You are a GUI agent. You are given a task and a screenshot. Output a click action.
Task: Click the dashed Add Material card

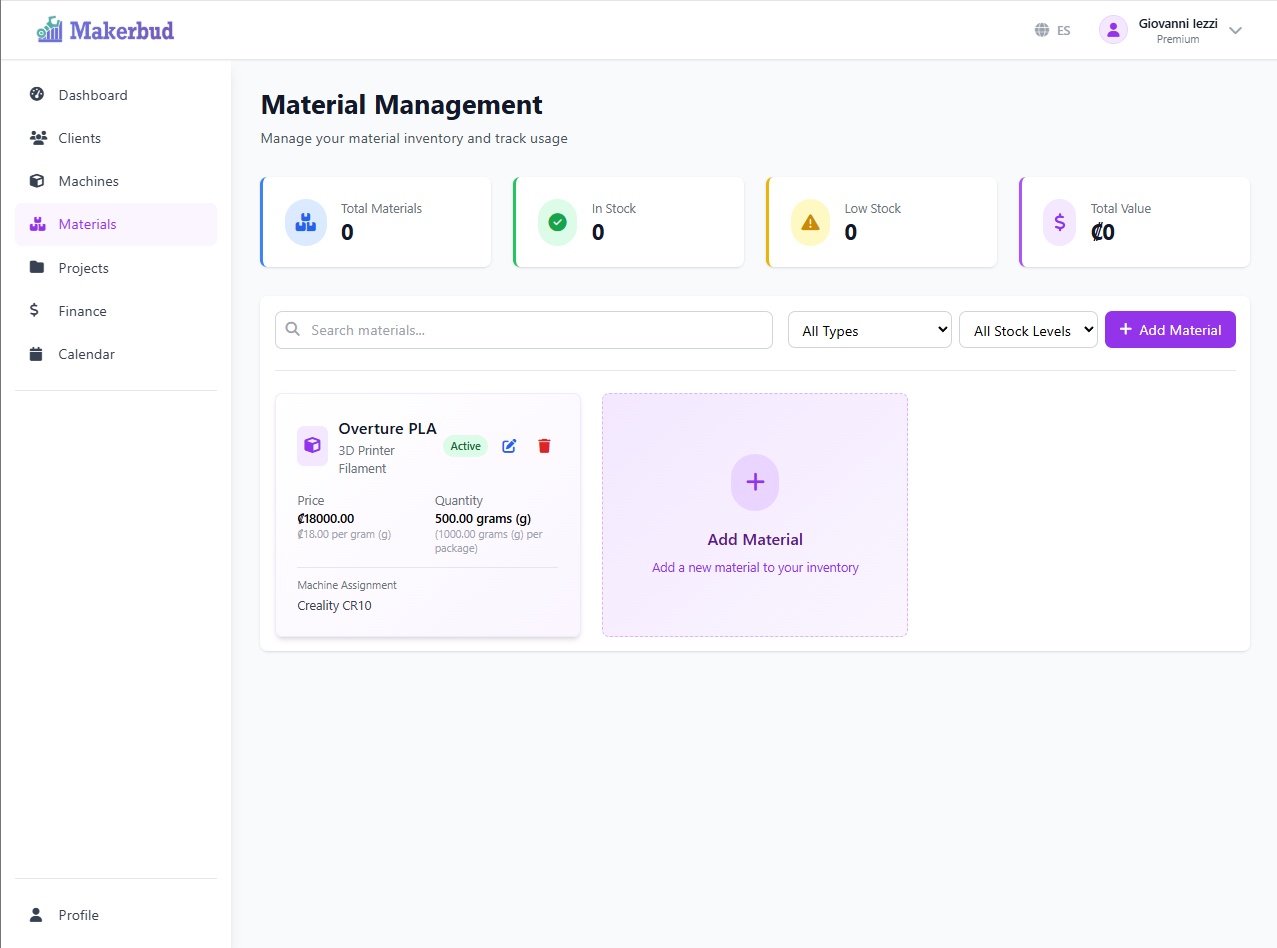[x=754, y=514]
